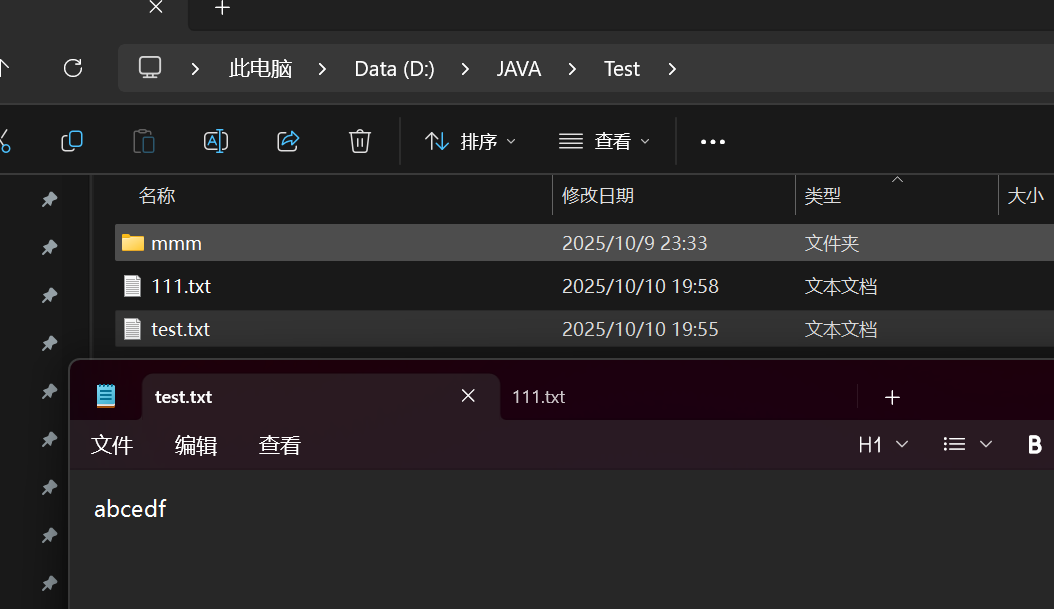Select the Rename icon in the toolbar
This screenshot has width=1054, height=609.
point(215,141)
